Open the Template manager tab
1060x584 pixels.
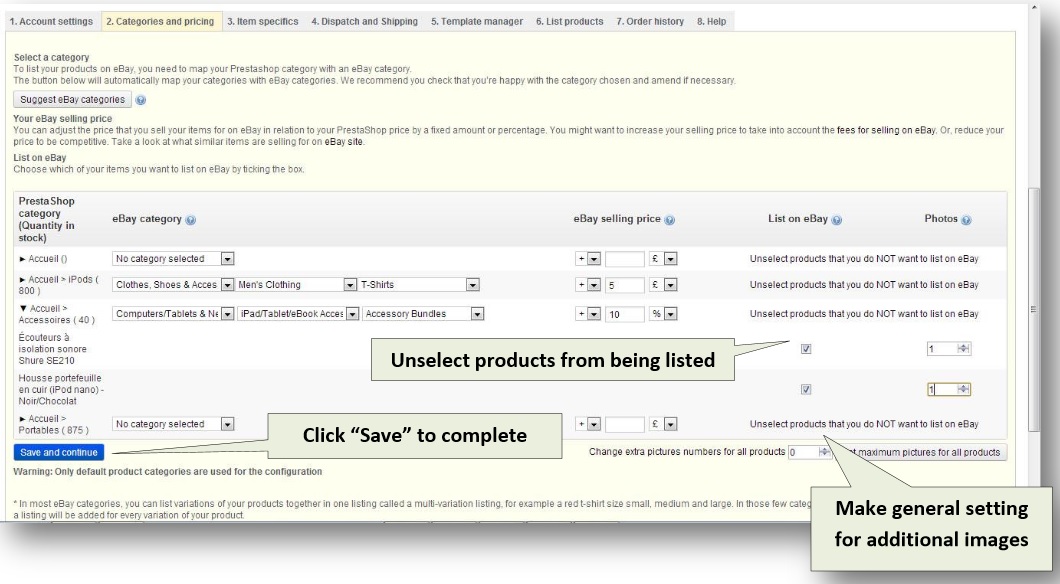[477, 22]
